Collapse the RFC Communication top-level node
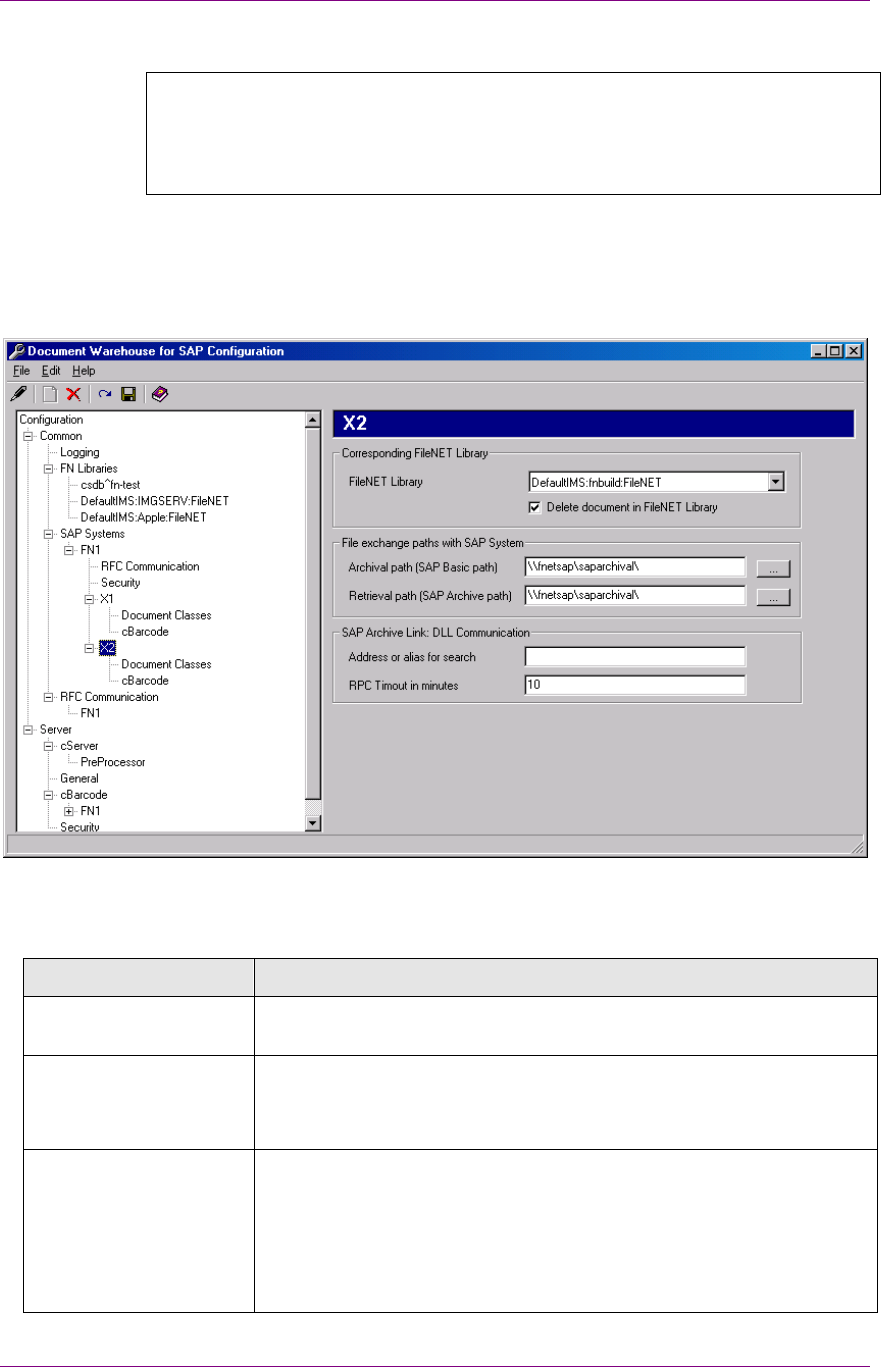Image resolution: width=881 pixels, height=1367 pixels. point(47,697)
